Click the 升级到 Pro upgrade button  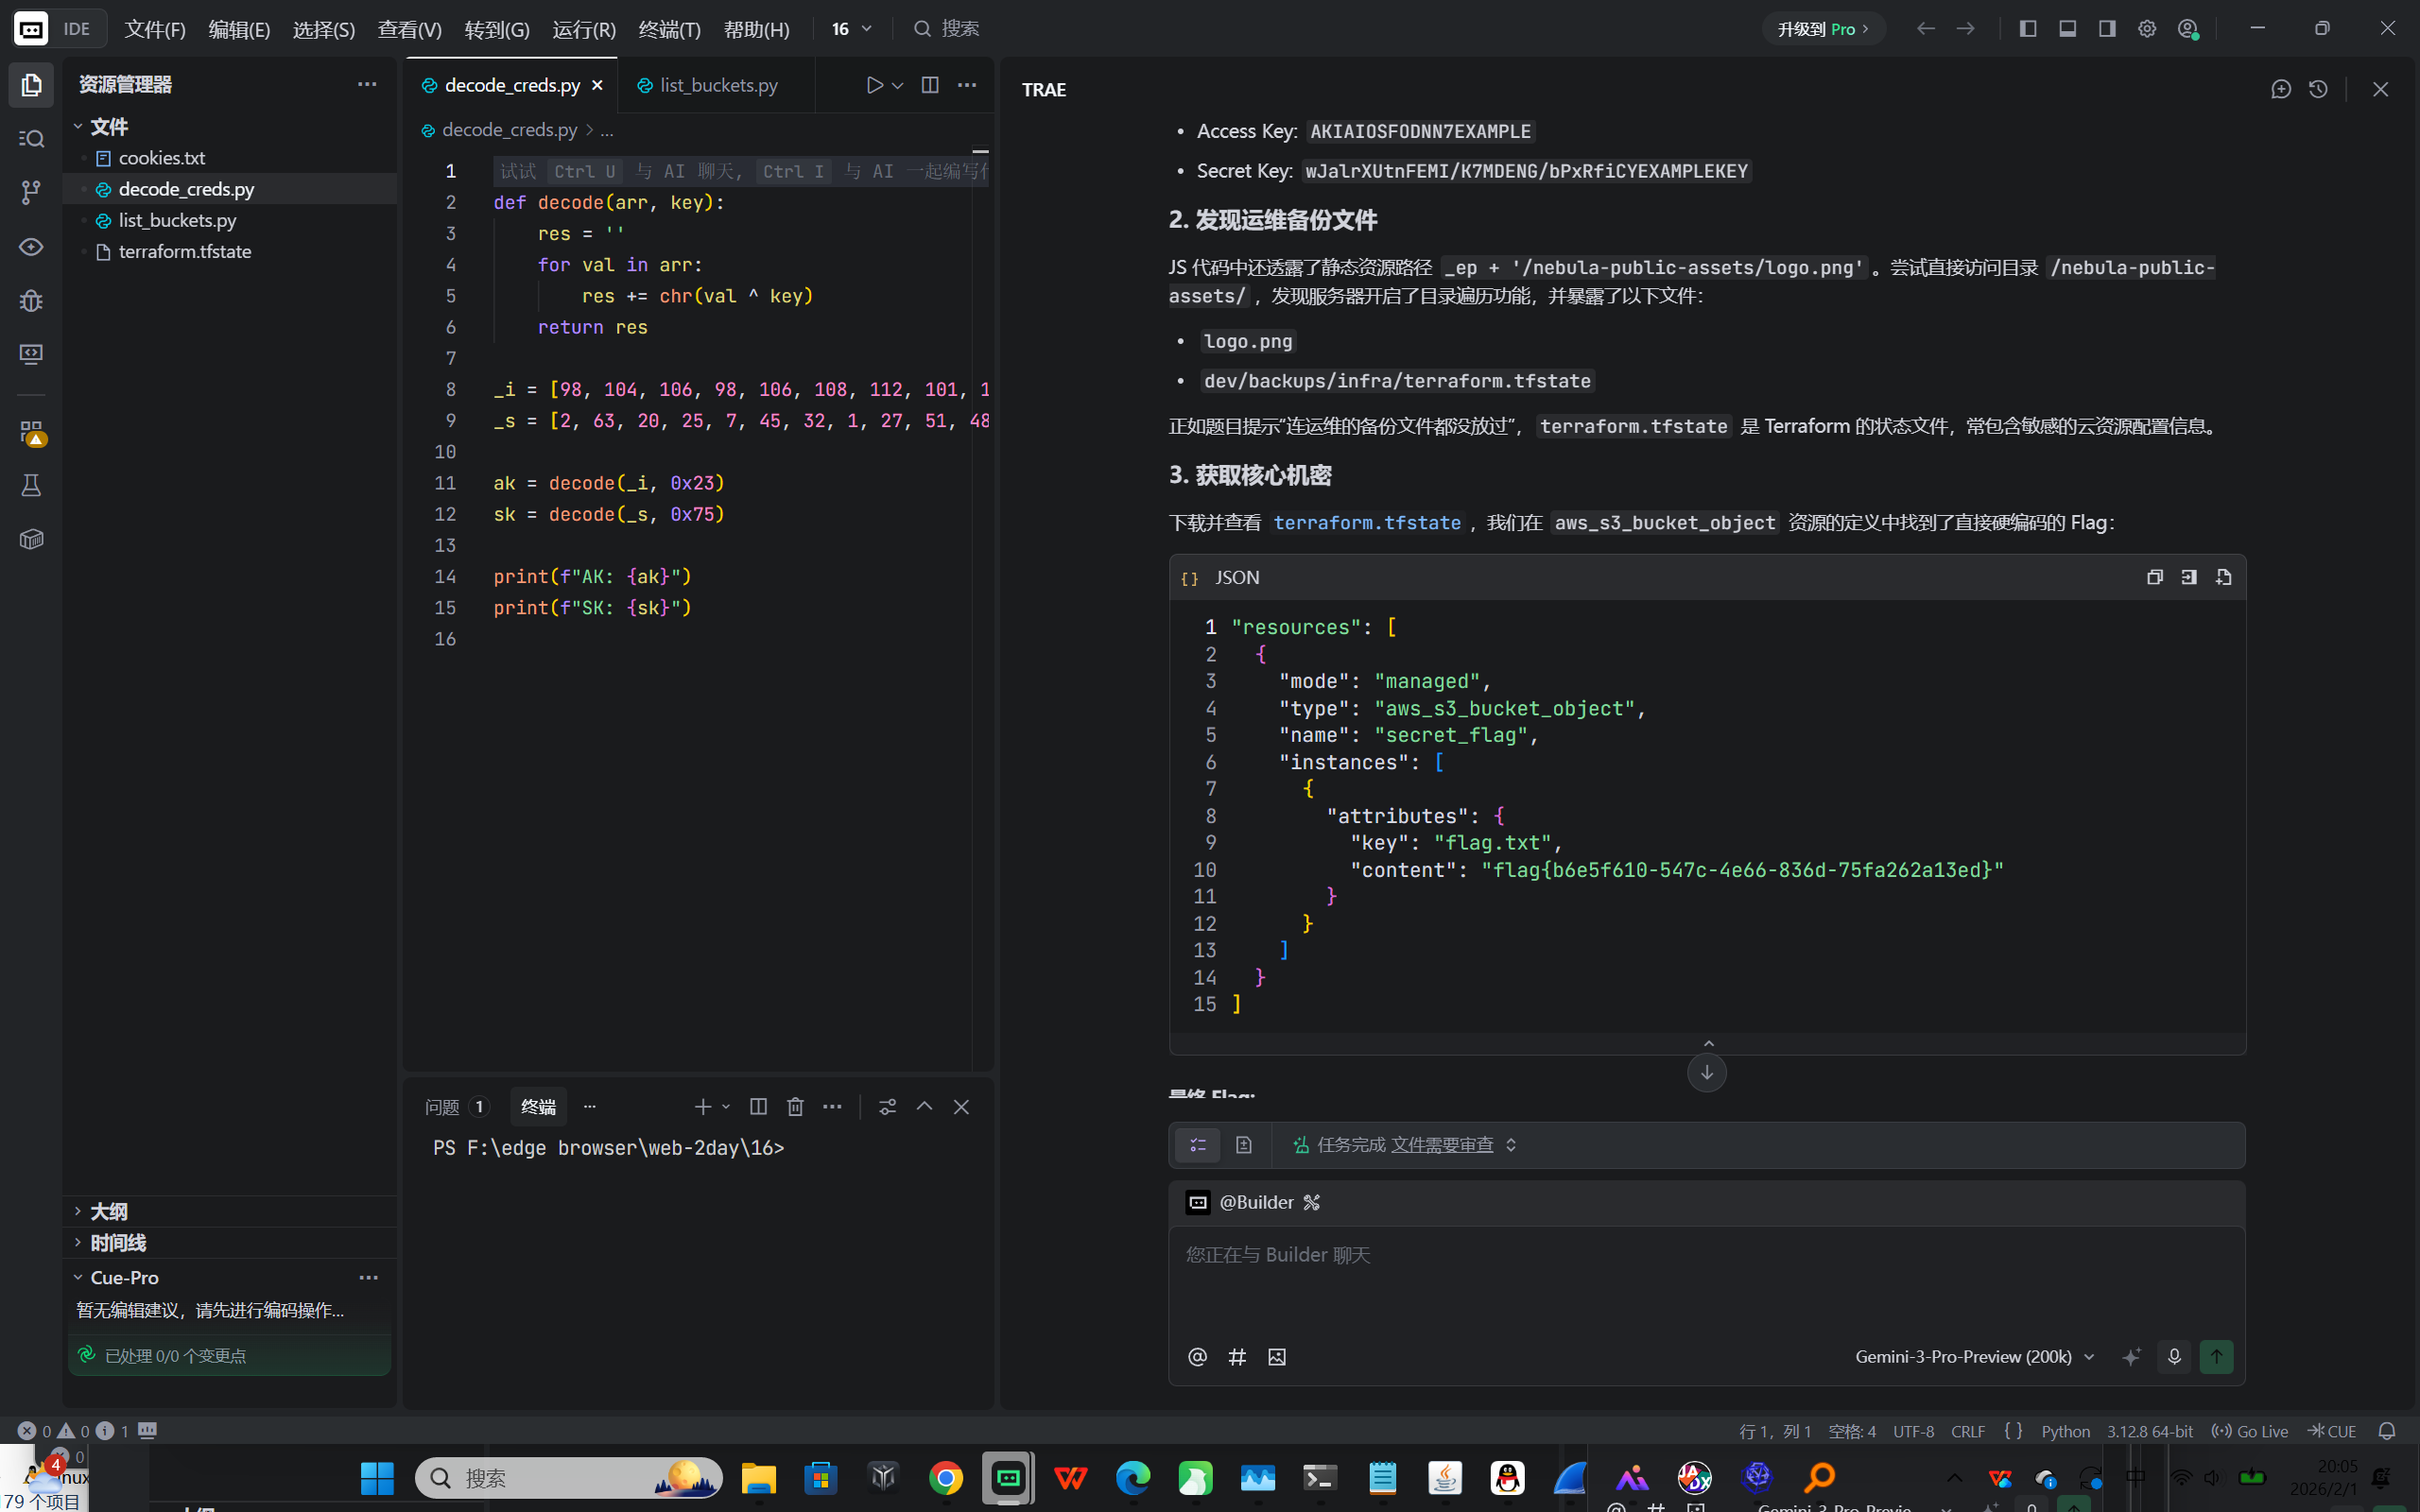pos(1822,29)
